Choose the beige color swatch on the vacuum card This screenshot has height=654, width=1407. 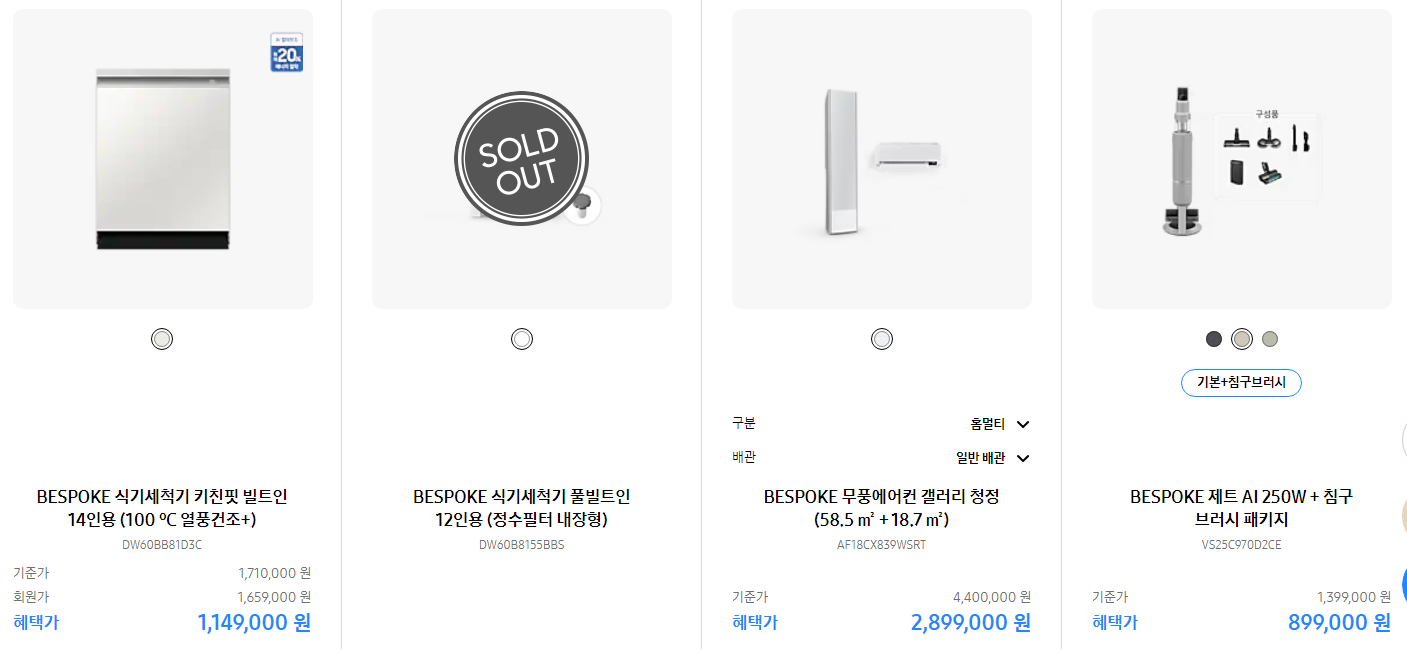coord(1241,338)
